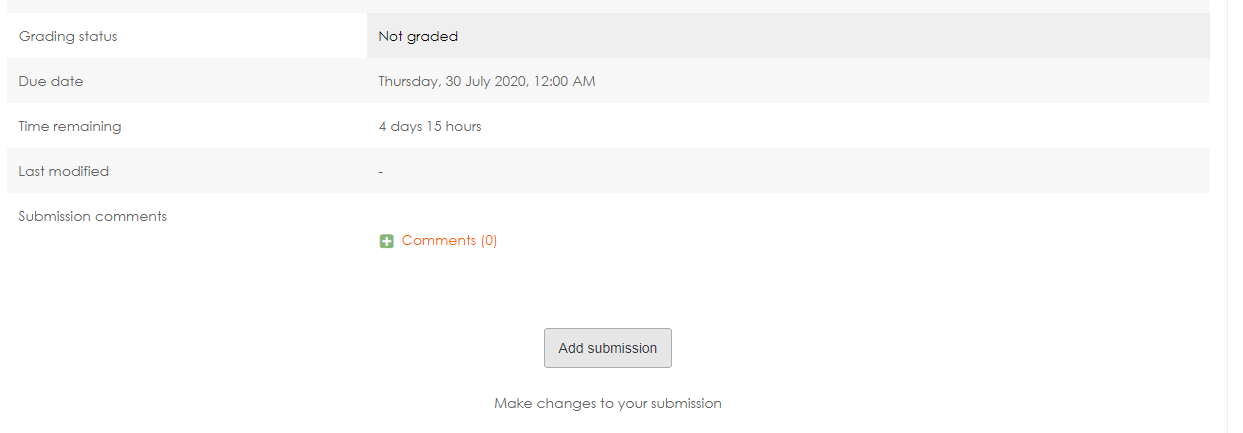Click the Time remaining row label

point(70,126)
